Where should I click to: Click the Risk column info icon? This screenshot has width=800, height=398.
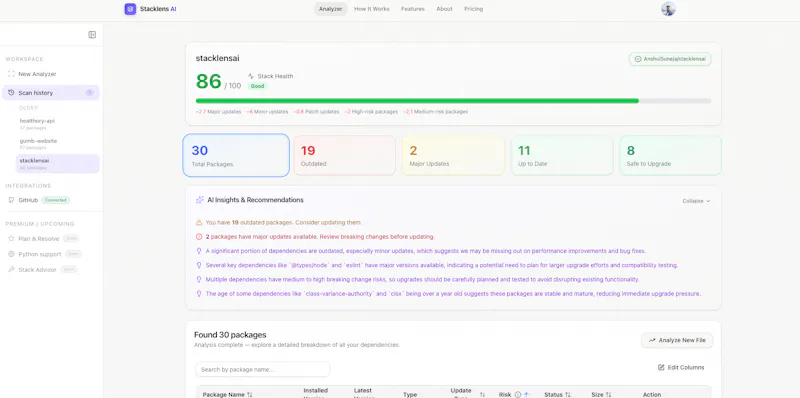tap(518, 394)
